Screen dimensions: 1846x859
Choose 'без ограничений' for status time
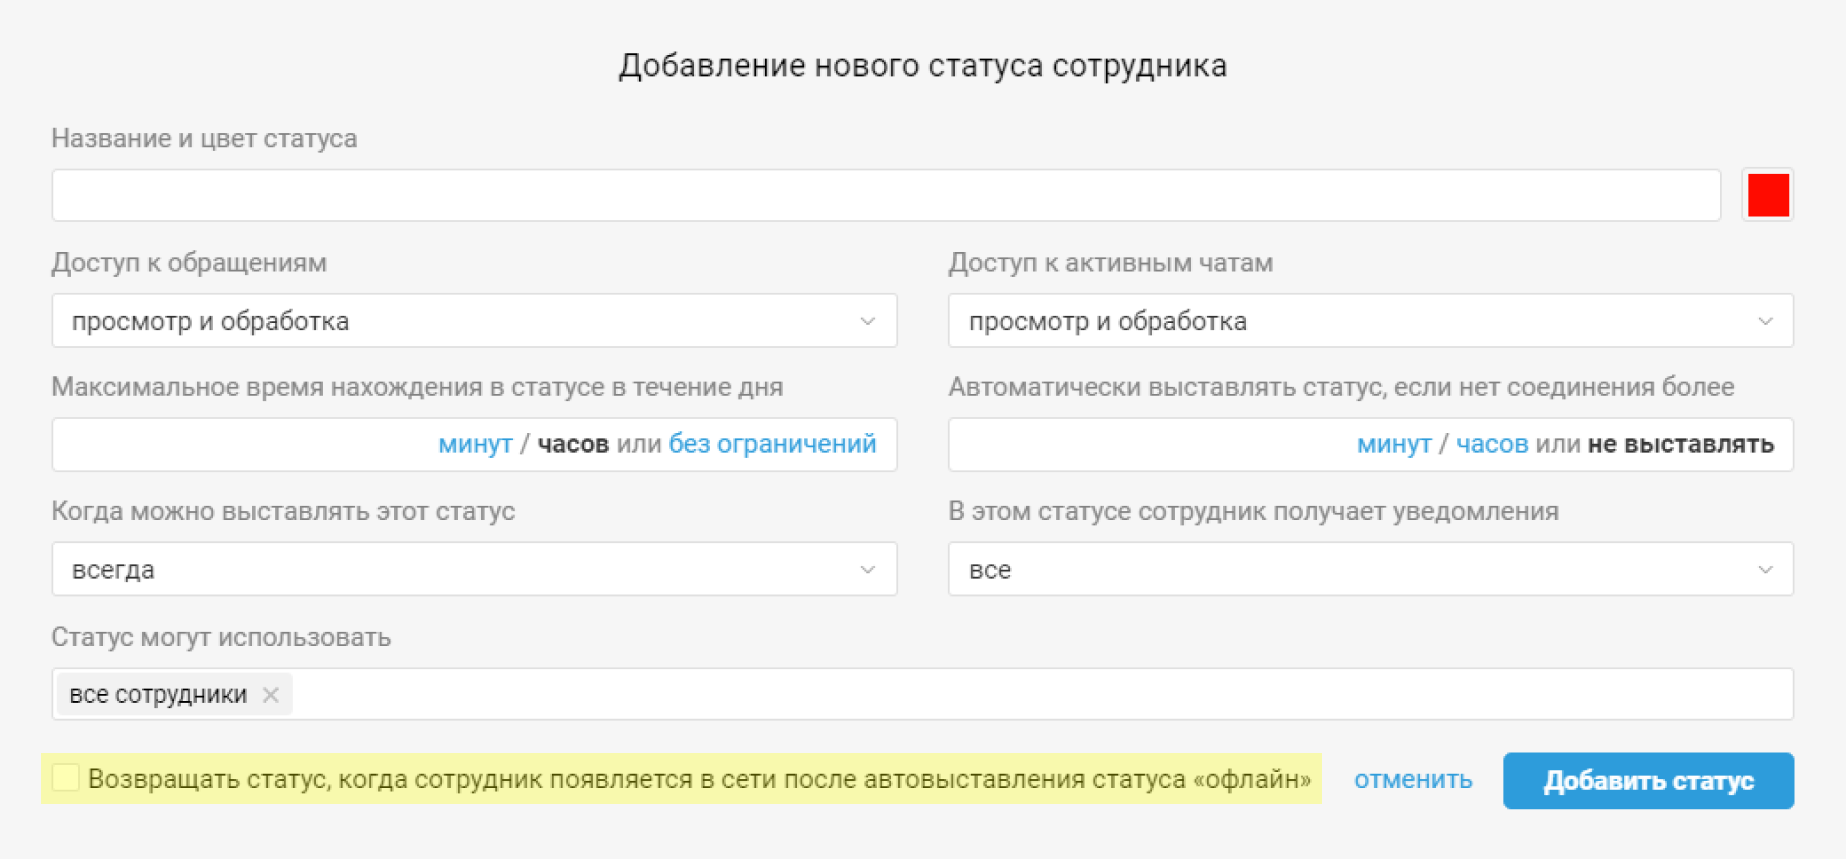773,444
